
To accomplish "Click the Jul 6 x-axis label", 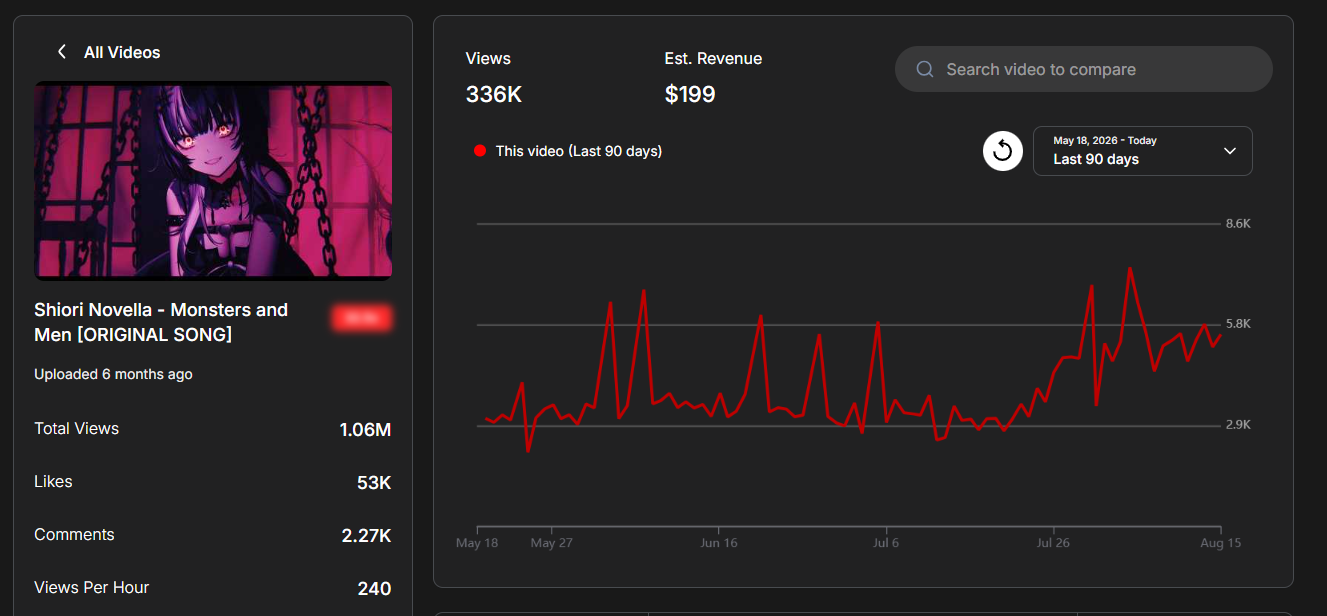I will tap(886, 543).
